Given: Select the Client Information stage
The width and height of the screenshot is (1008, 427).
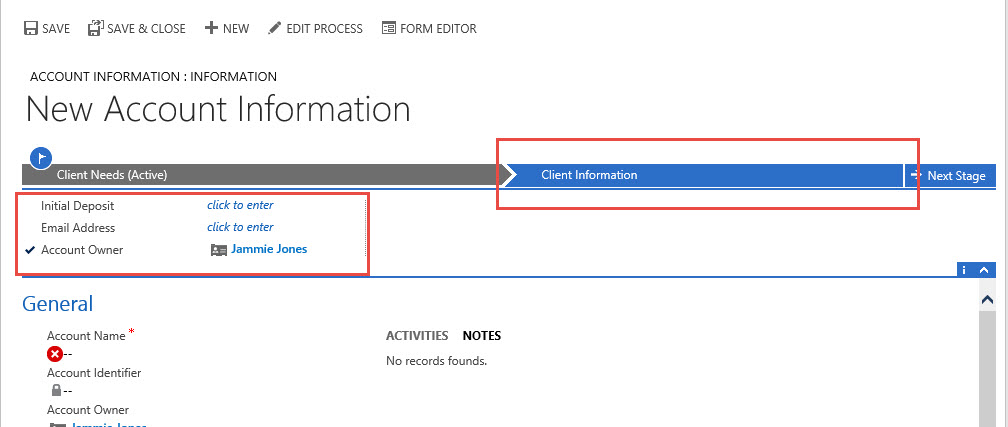Looking at the screenshot, I should pos(589,175).
